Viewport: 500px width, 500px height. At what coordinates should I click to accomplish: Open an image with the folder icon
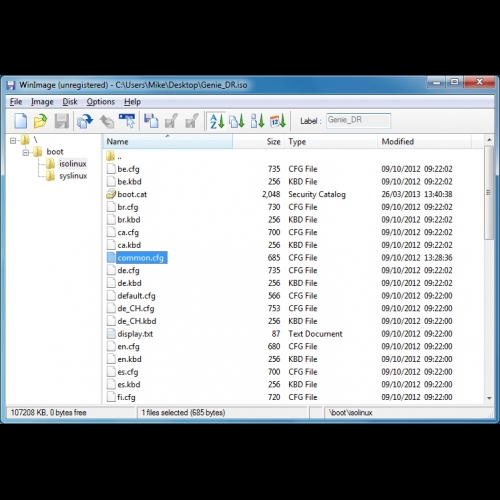tap(41, 121)
